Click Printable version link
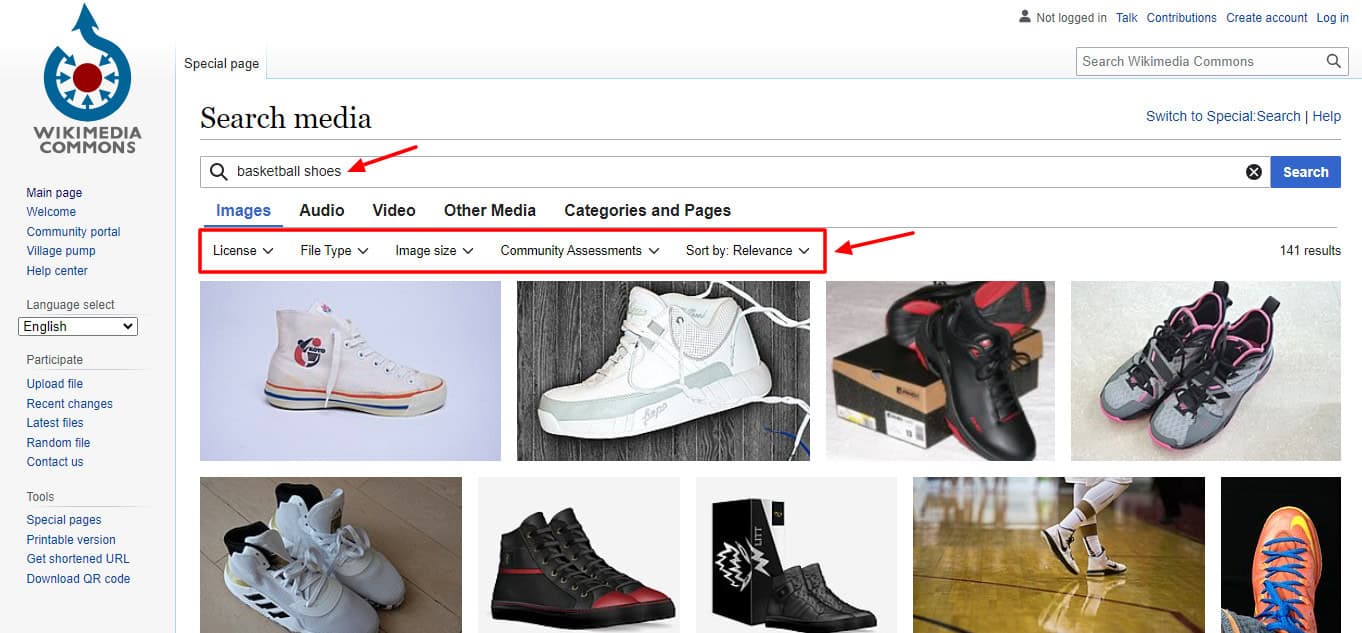The height and width of the screenshot is (633, 1362). point(71,539)
